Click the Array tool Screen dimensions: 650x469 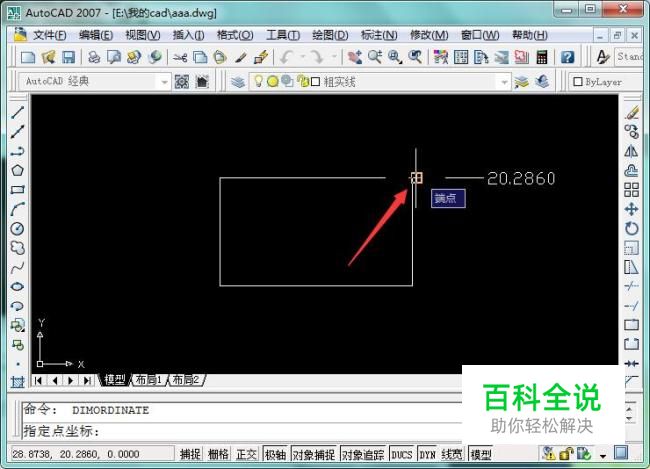click(632, 190)
